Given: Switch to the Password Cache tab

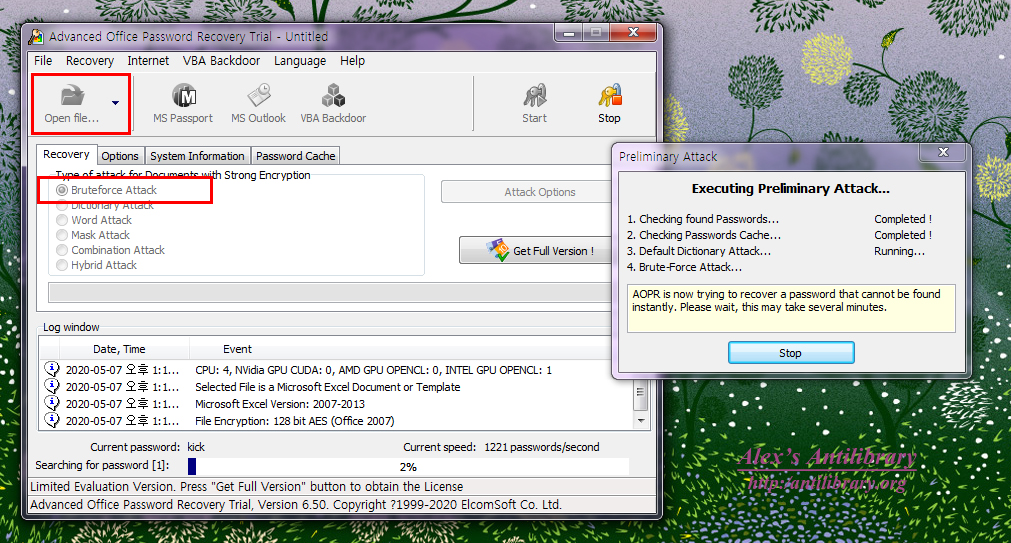Looking at the screenshot, I should (x=295, y=156).
